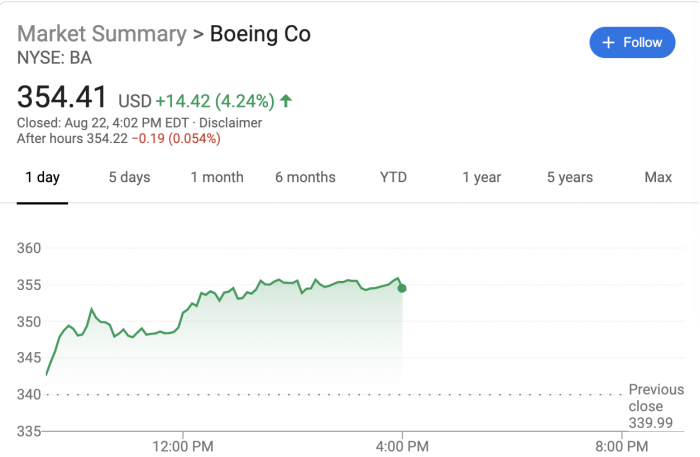The image size is (700, 457).
Task: Click the 12:00 PM axis label
Action: [x=185, y=443]
